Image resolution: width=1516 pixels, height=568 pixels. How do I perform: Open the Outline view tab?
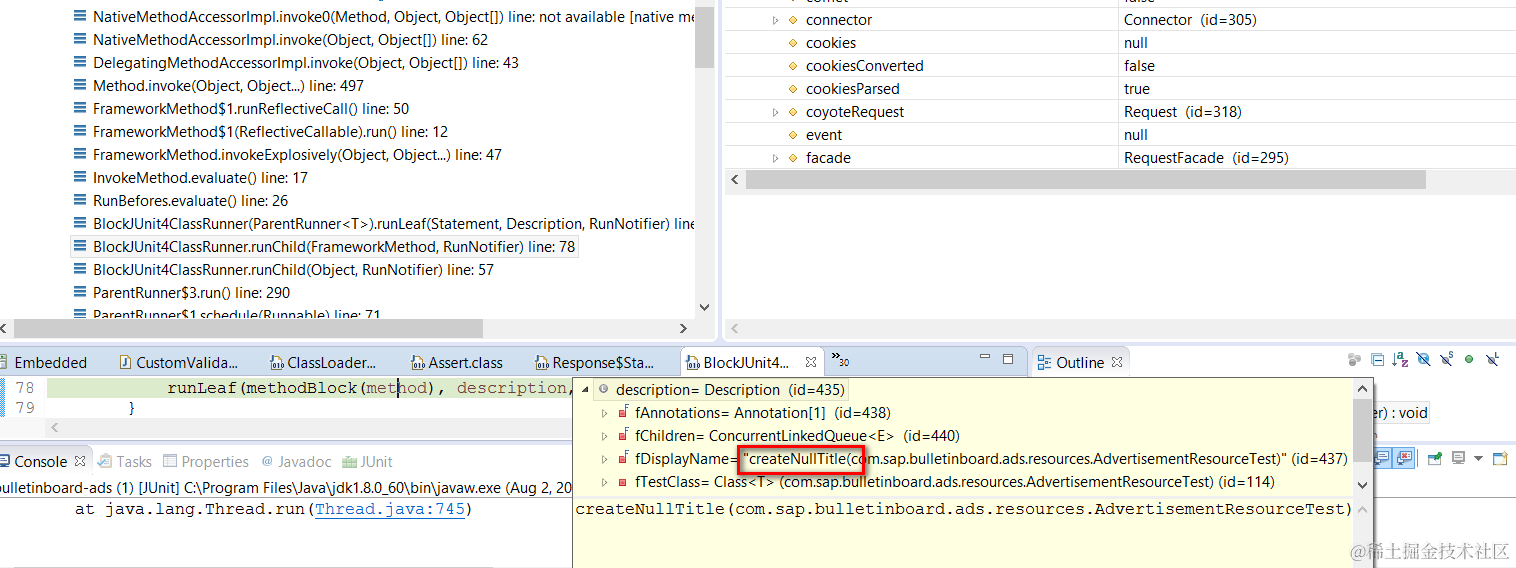[1079, 363]
